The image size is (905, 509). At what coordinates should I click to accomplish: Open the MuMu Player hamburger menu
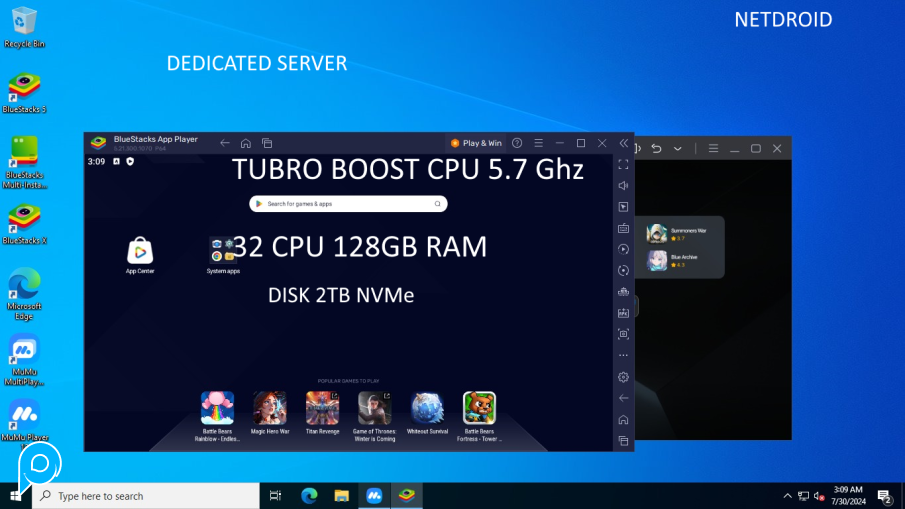click(x=713, y=148)
